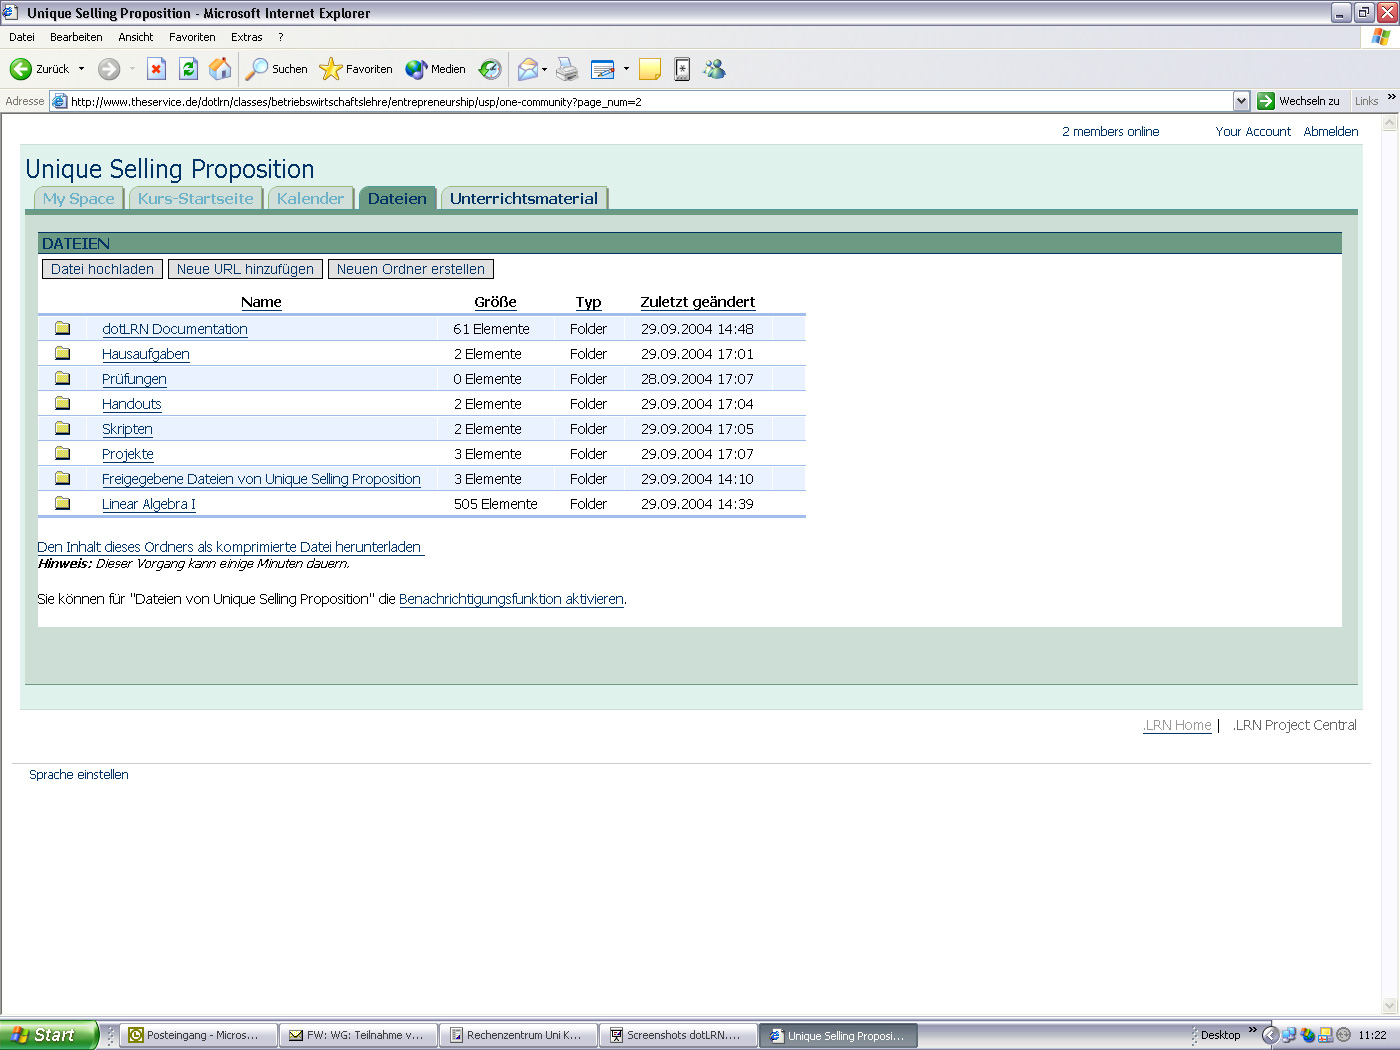1400x1050 pixels.
Task: Open the Startseite home icon
Action: (x=219, y=69)
